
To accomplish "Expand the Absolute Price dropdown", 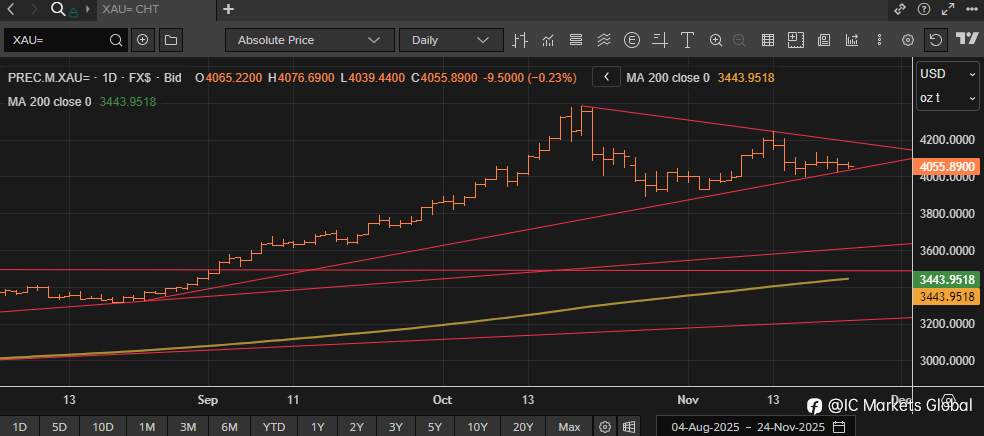I will coord(309,40).
